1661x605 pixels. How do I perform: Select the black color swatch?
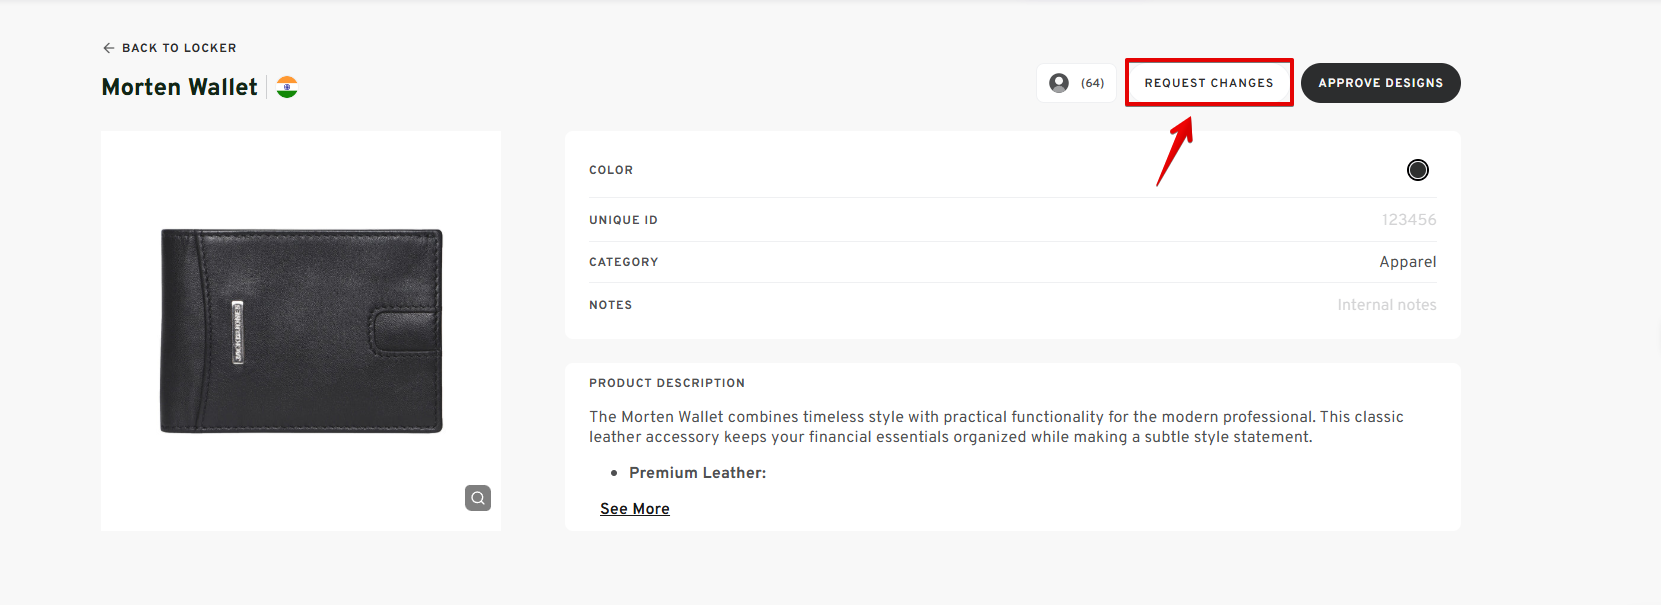(1417, 170)
